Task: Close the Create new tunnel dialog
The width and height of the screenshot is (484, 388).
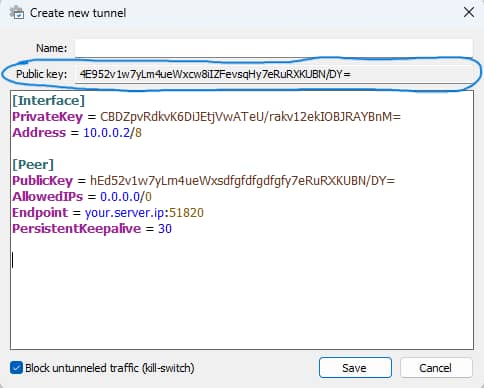Action: coord(469,13)
